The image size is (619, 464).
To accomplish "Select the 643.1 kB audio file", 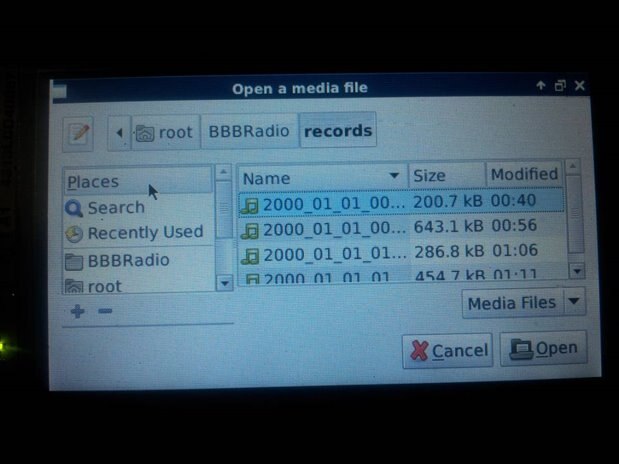I will pyautogui.click(x=402, y=228).
